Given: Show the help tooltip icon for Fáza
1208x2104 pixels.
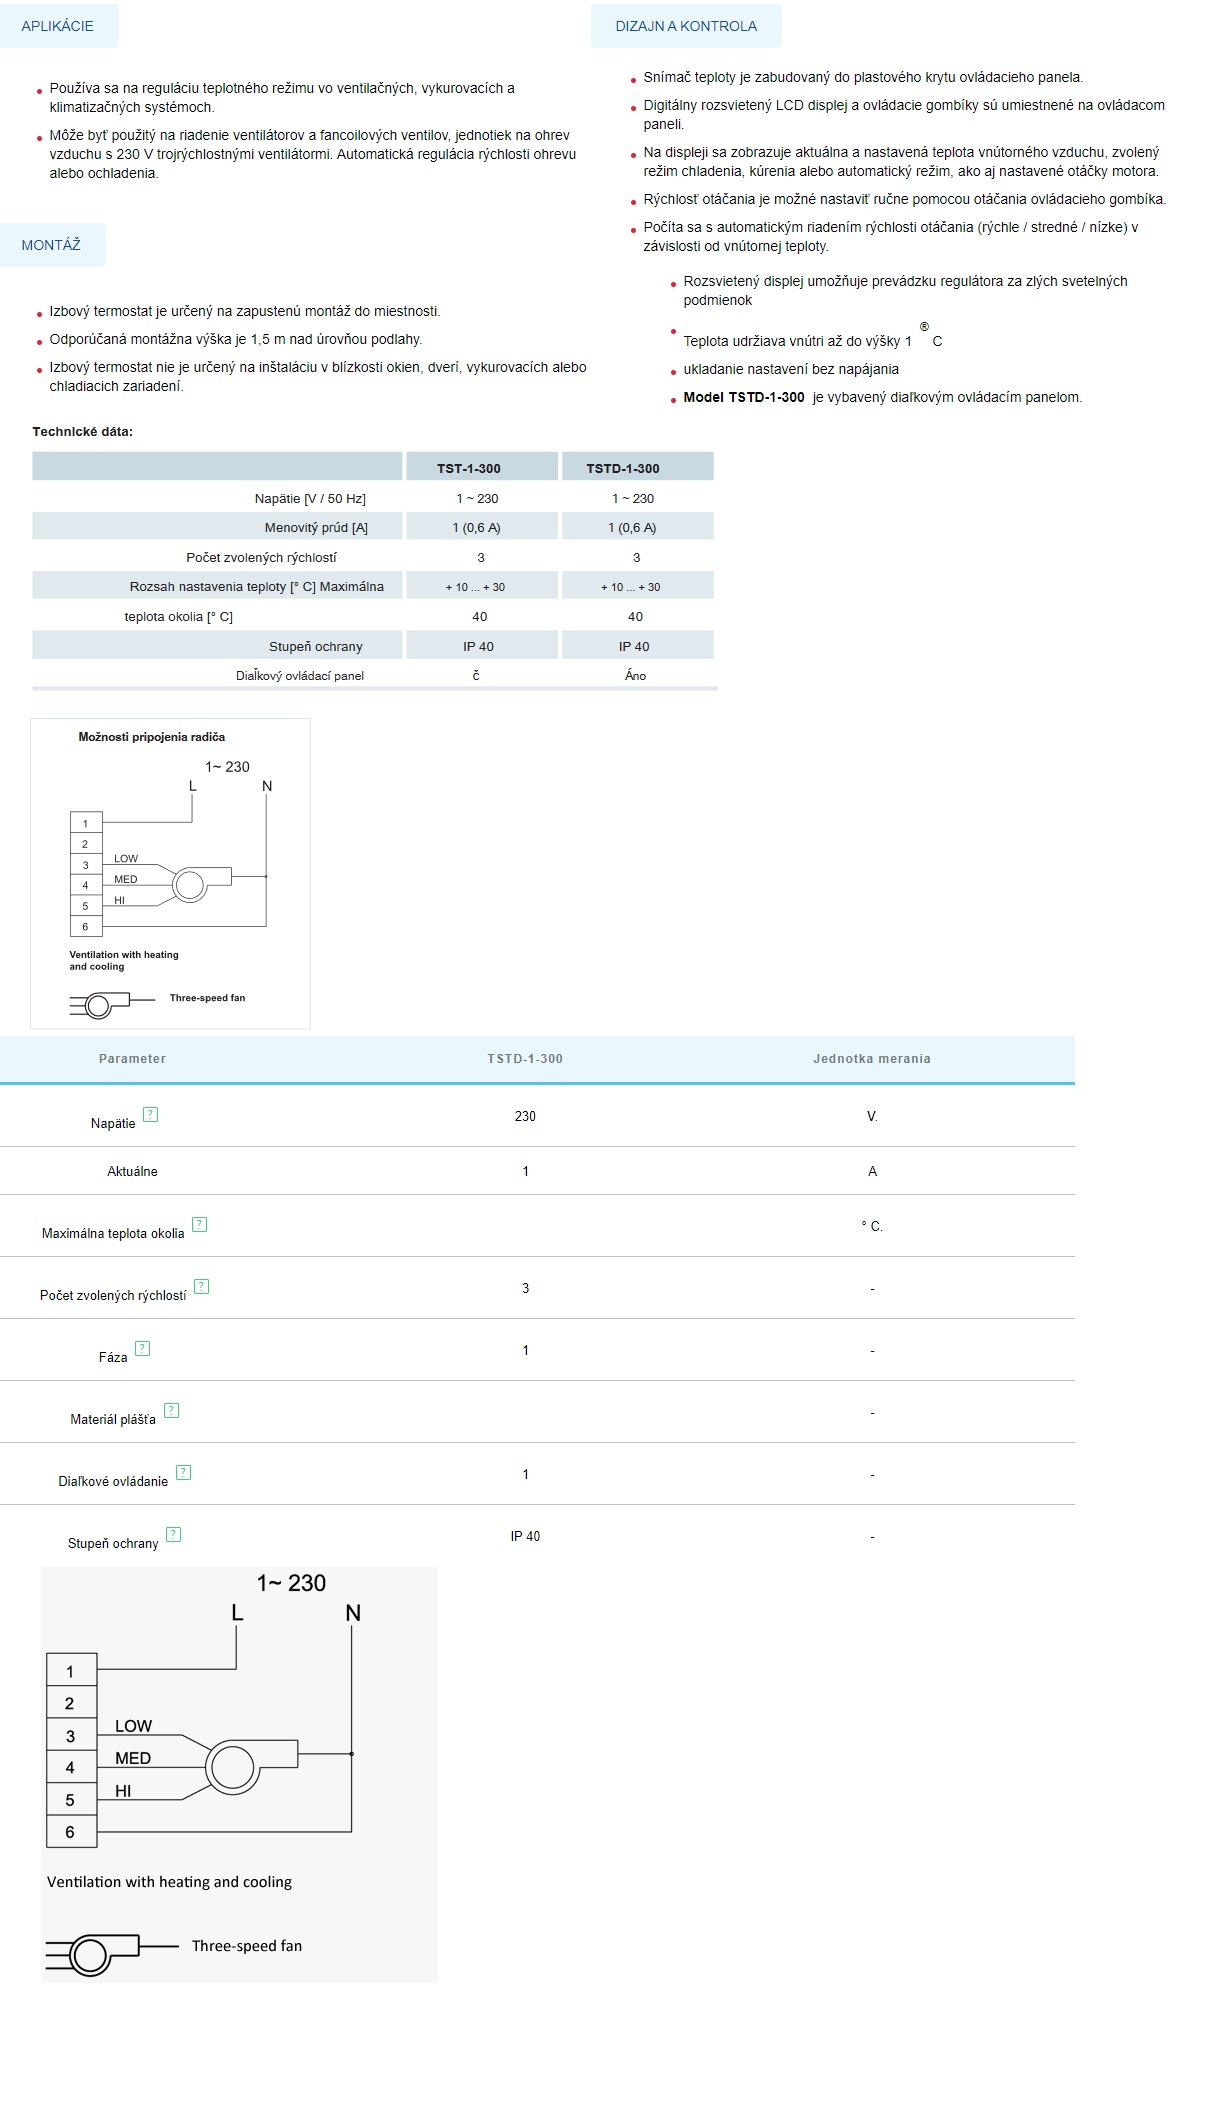Looking at the screenshot, I should pos(142,1348).
